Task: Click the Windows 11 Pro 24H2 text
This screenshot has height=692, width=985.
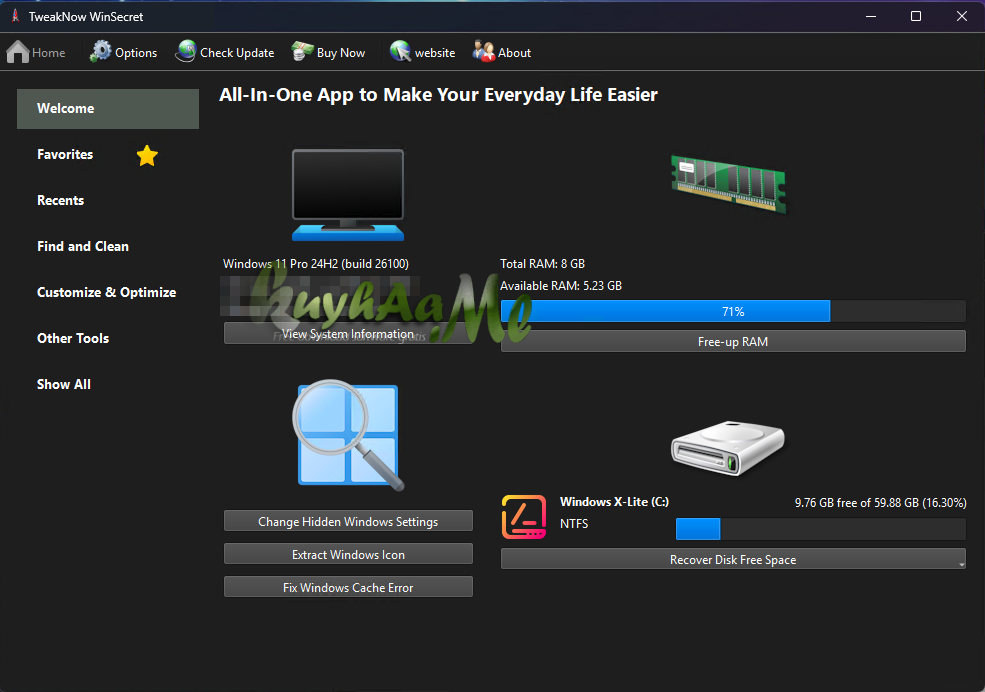Action: 316,264
